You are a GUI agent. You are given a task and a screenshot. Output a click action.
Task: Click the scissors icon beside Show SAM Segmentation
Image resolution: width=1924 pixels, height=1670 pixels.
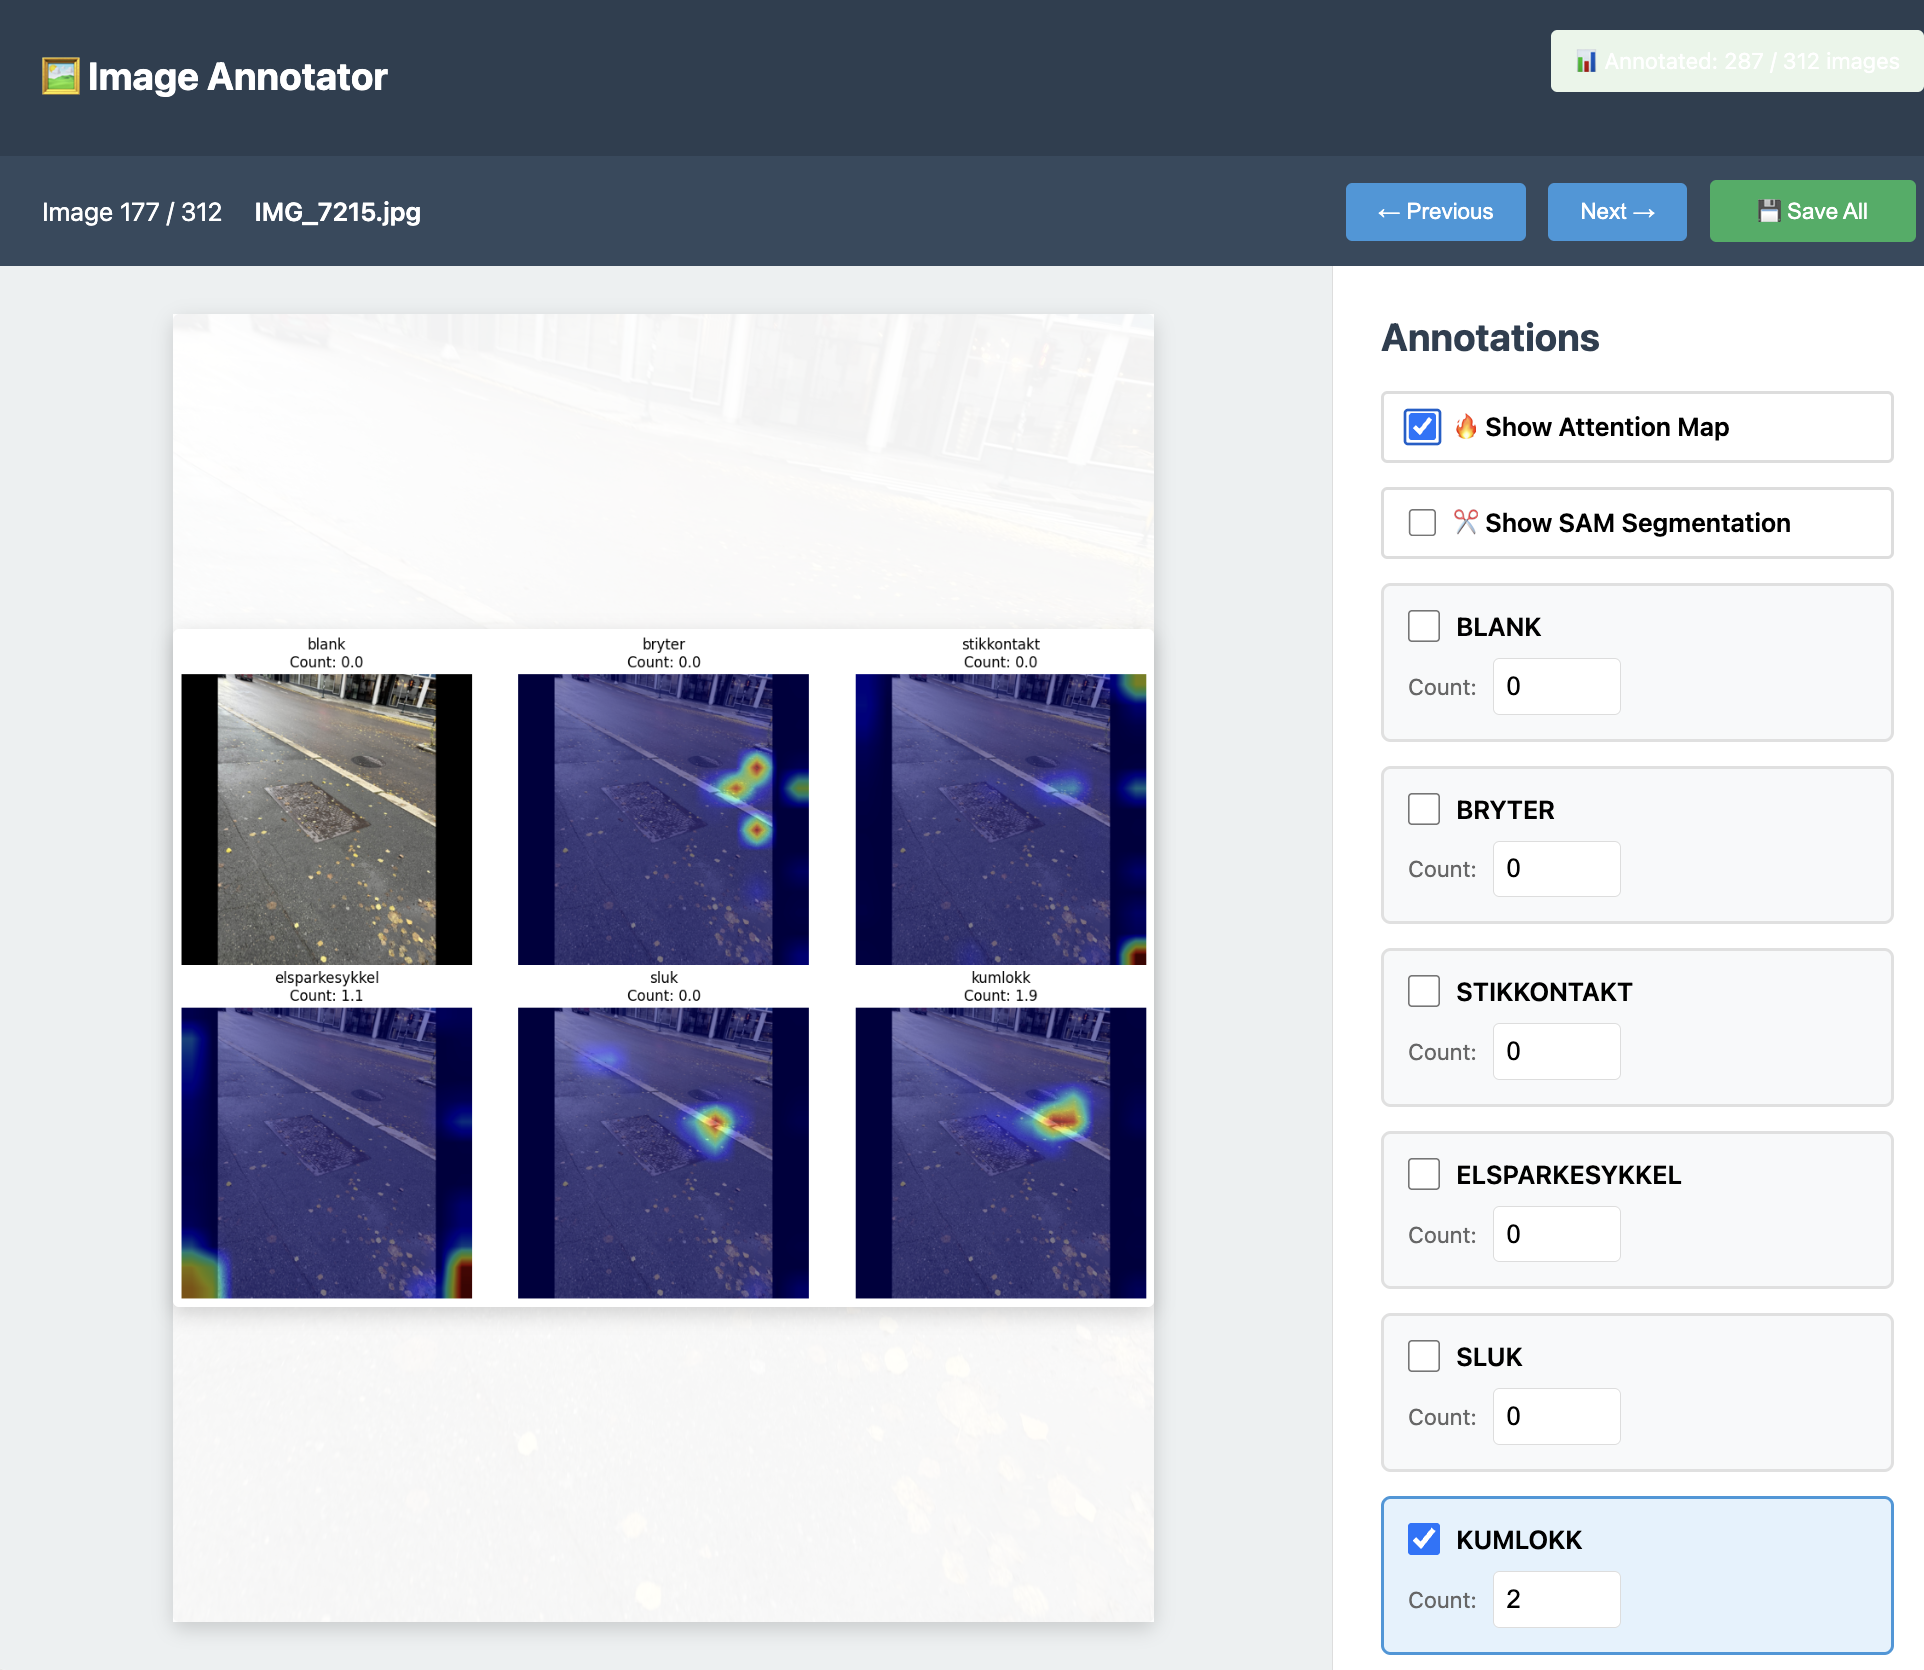(x=1466, y=522)
